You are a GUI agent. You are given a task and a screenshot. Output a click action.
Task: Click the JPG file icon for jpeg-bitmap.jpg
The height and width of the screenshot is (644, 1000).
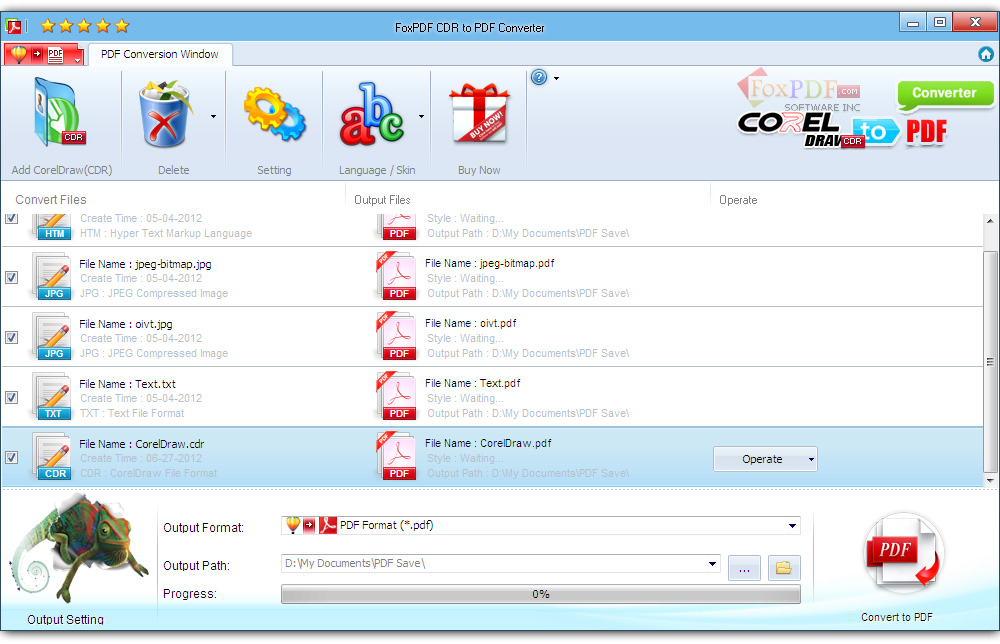54,277
